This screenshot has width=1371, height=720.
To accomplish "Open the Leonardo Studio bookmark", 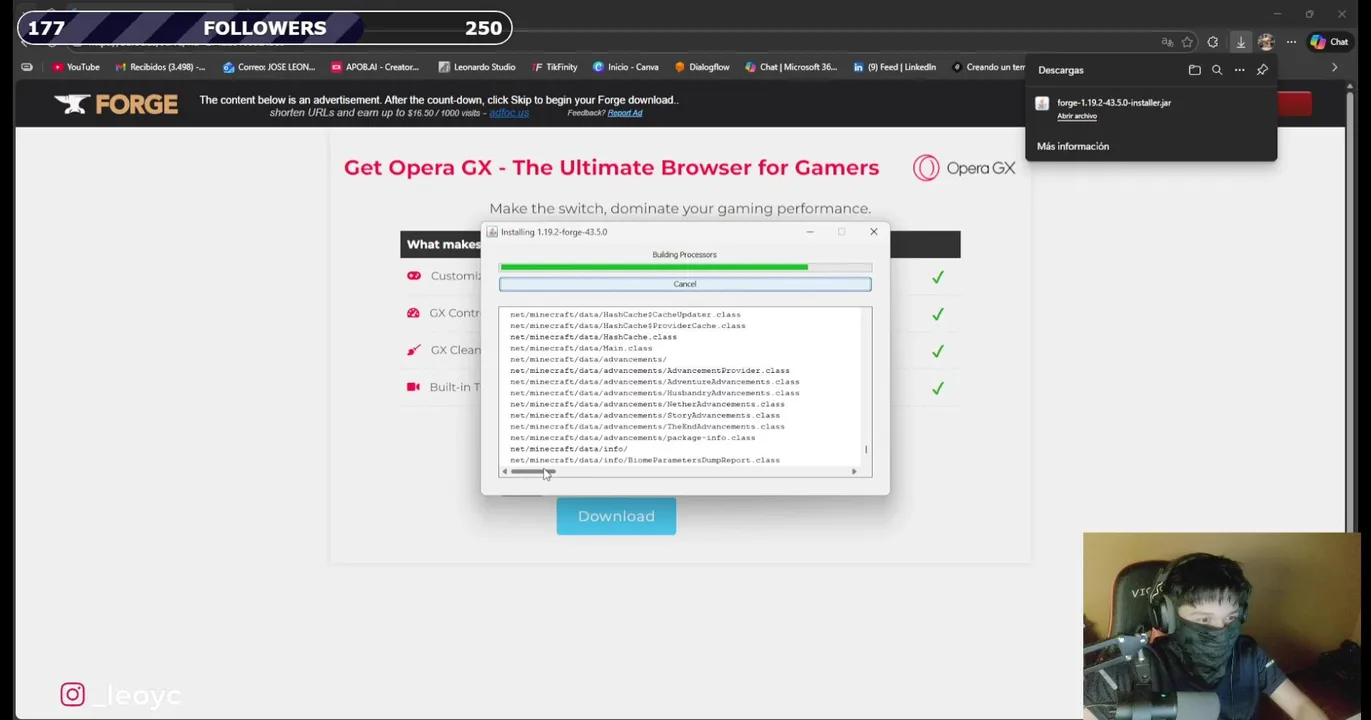I will click(x=477, y=67).
